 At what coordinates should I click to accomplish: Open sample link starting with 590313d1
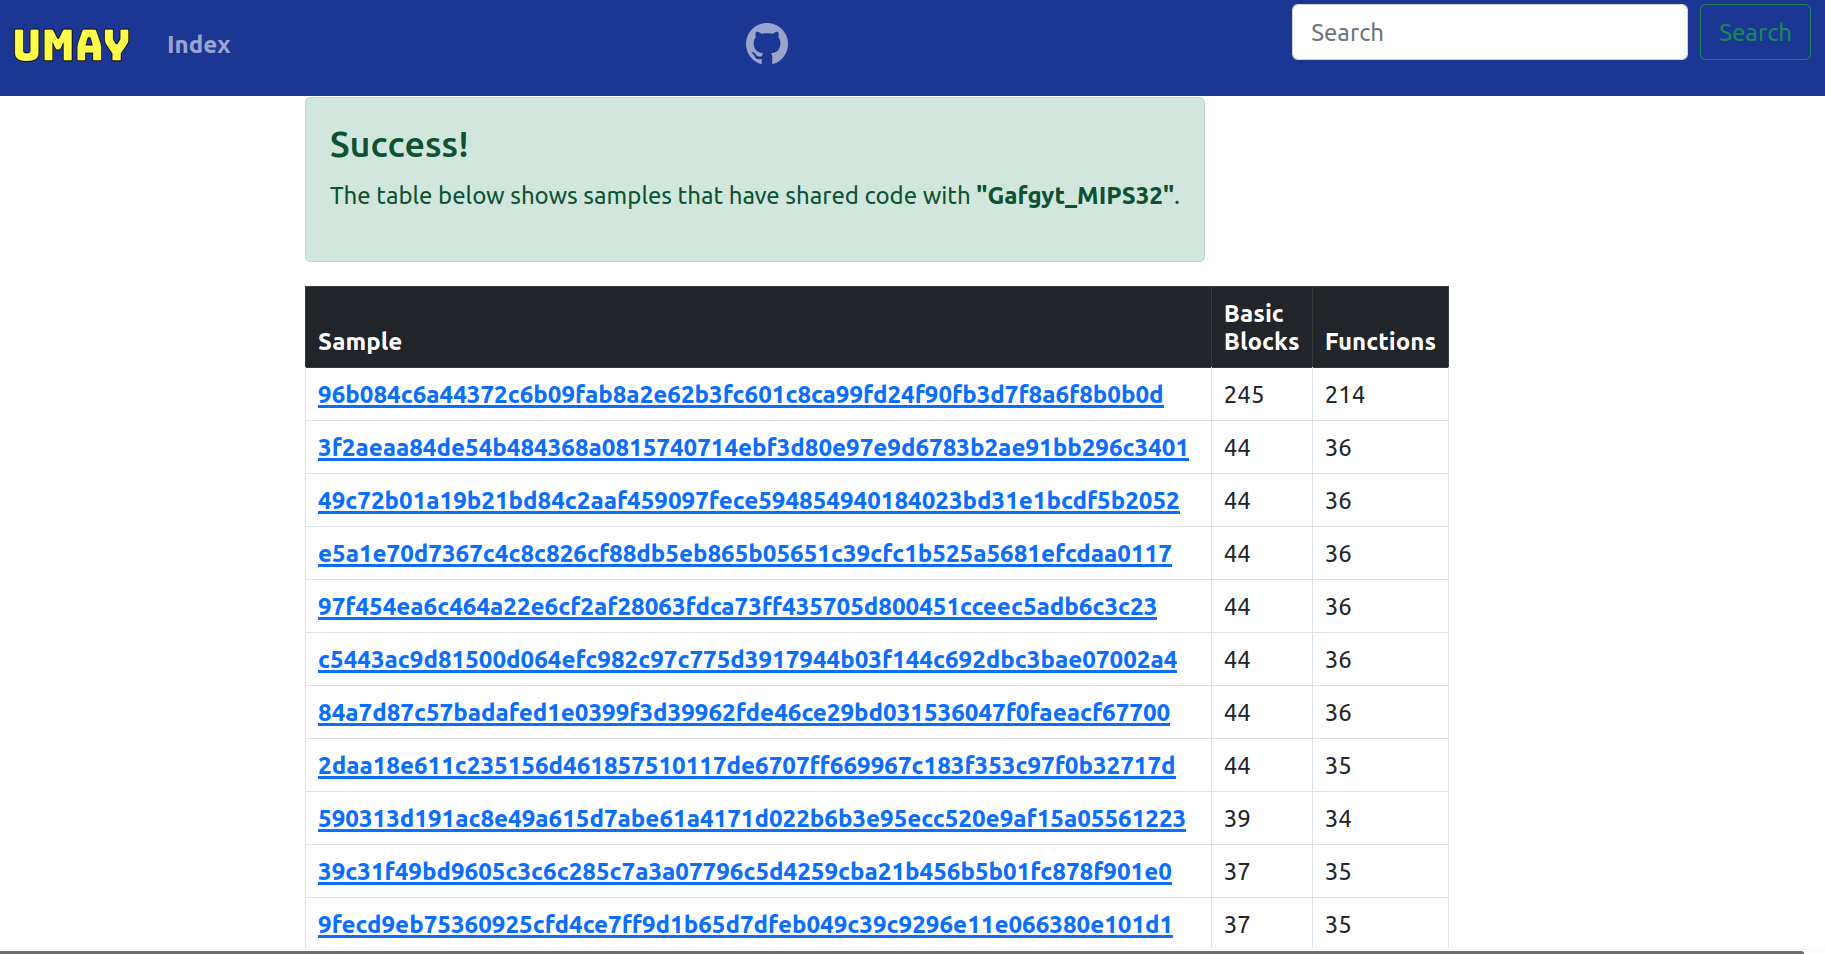pos(751,819)
